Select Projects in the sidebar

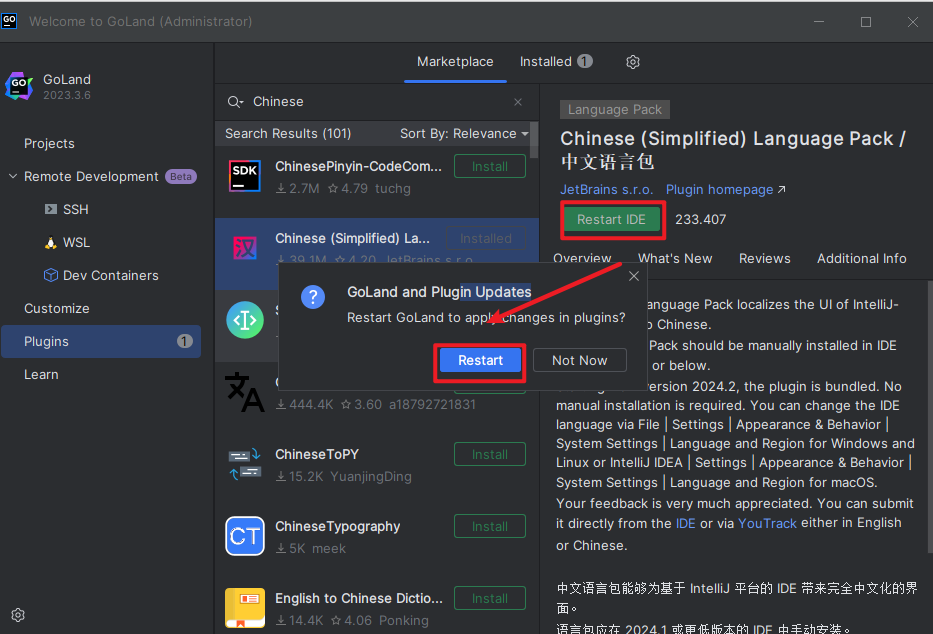[49, 143]
